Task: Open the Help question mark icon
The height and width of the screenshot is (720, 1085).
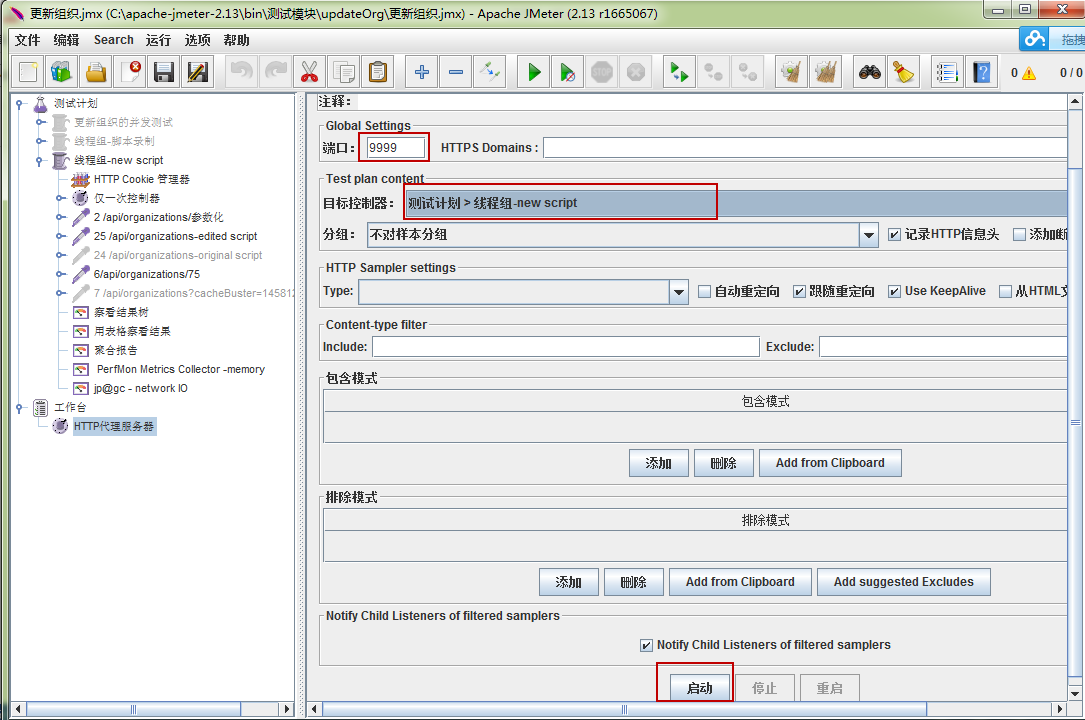Action: [x=981, y=72]
